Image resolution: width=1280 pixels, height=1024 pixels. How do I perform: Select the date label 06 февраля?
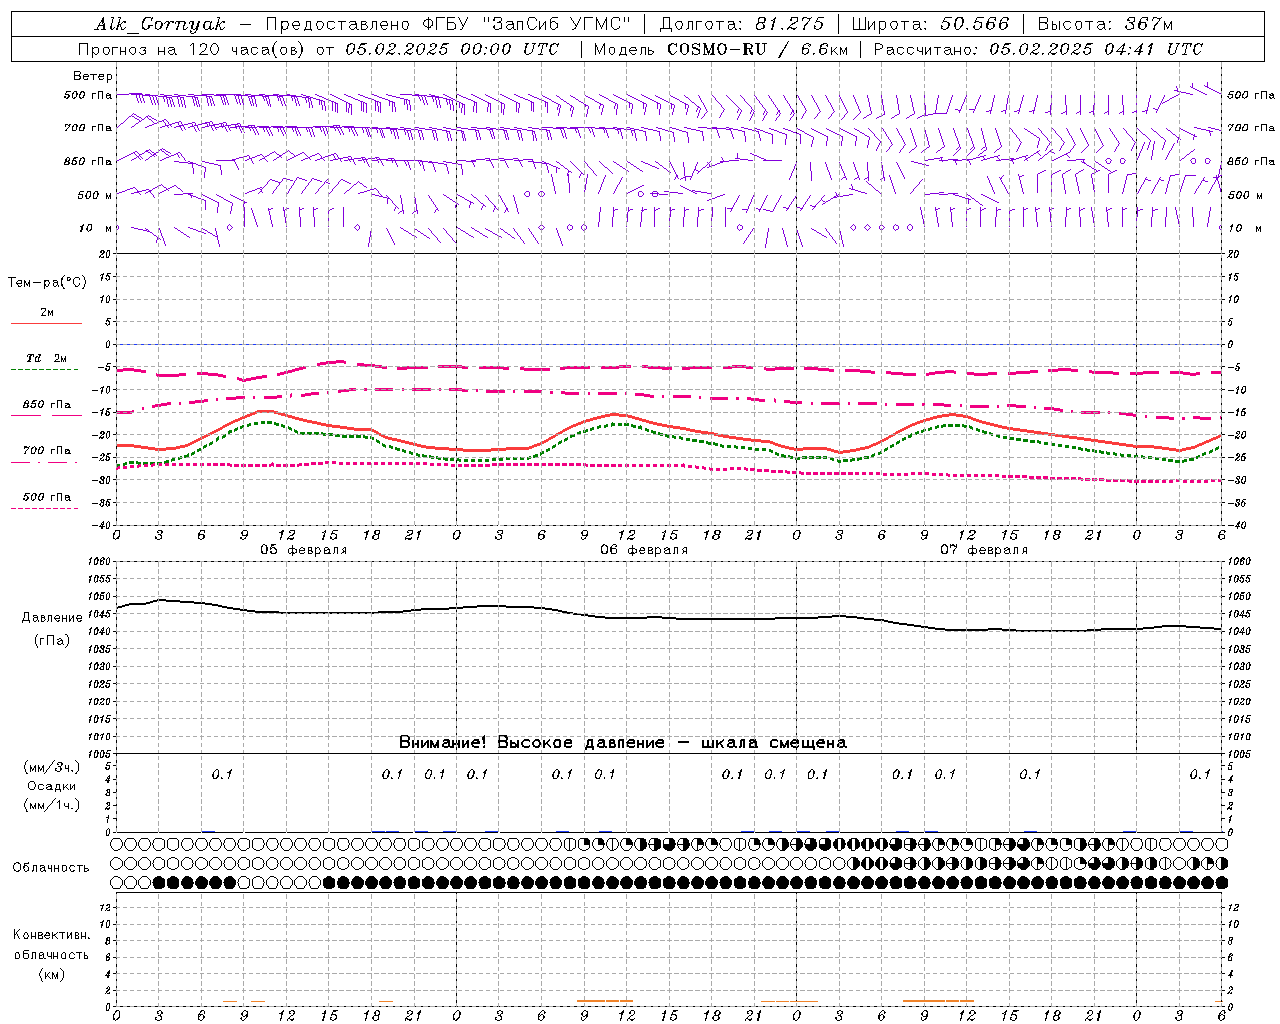(x=644, y=550)
